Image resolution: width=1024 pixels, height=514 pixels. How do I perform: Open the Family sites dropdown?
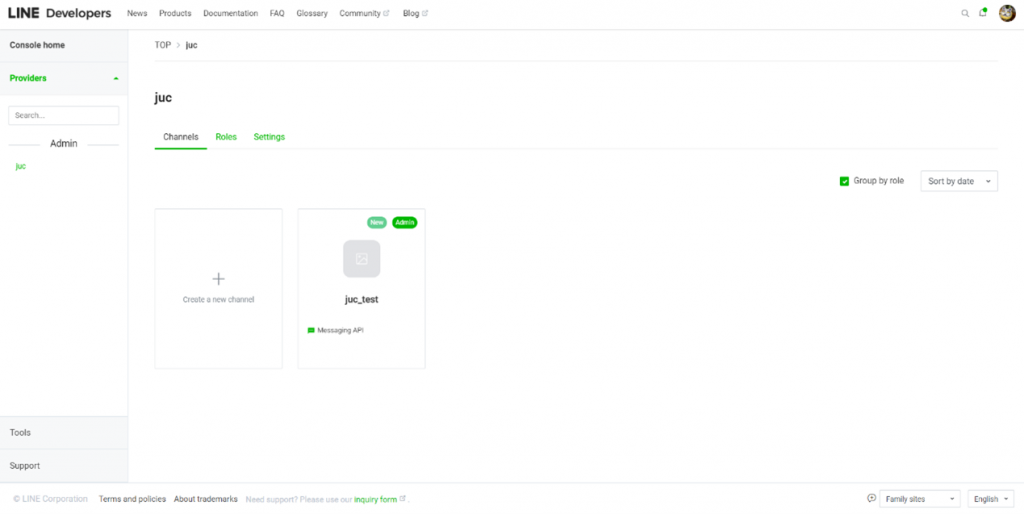pos(920,499)
